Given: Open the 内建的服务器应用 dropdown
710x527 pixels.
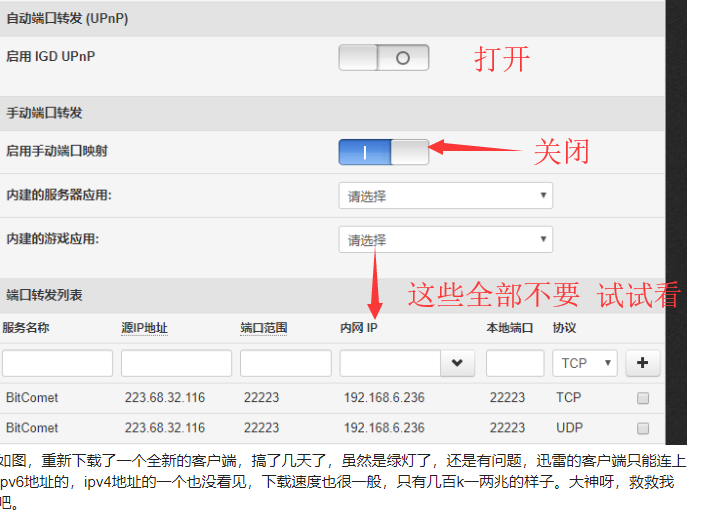Looking at the screenshot, I should click(x=445, y=196).
